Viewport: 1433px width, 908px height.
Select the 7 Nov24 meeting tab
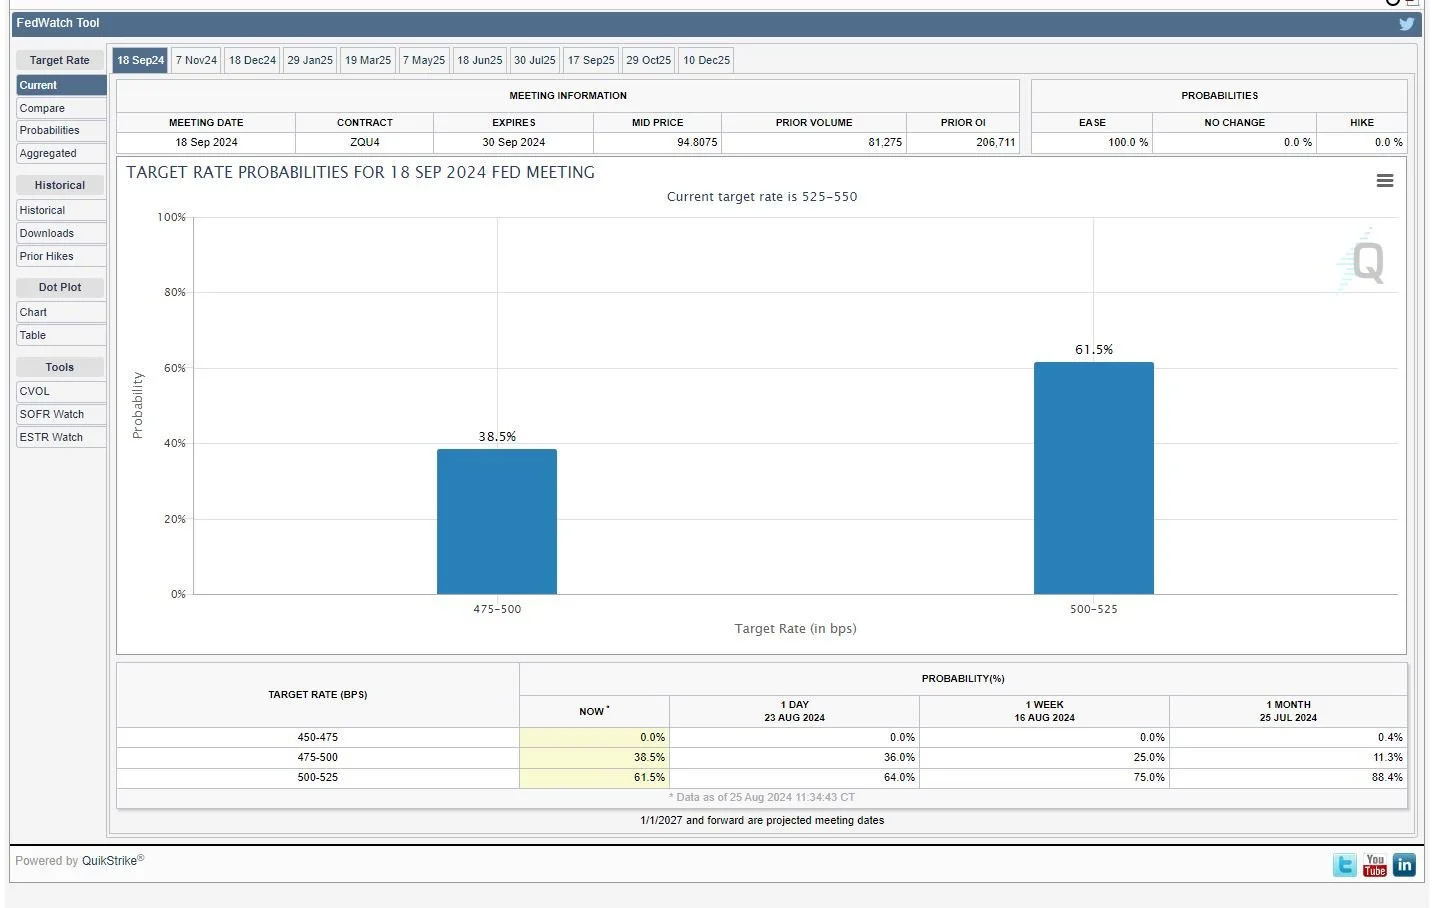point(196,60)
